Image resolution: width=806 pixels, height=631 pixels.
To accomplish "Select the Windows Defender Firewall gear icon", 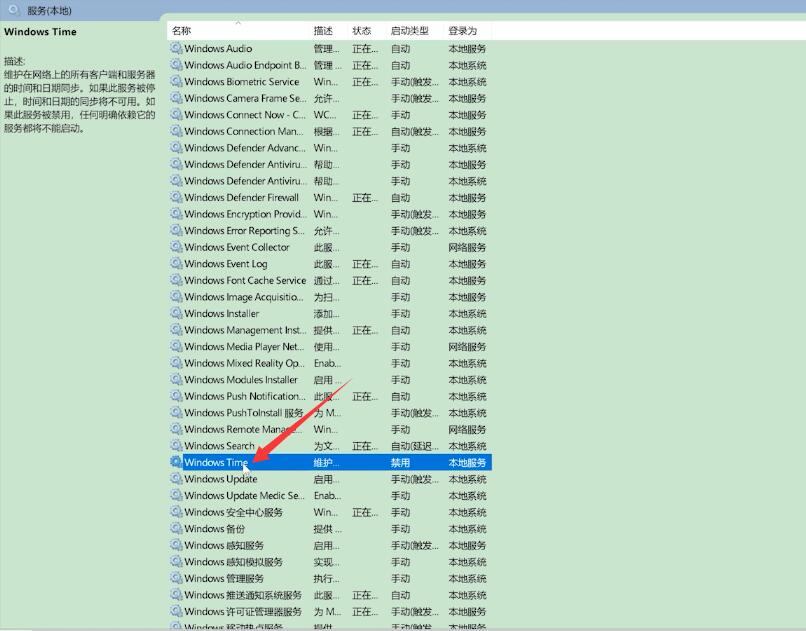I will point(176,197).
